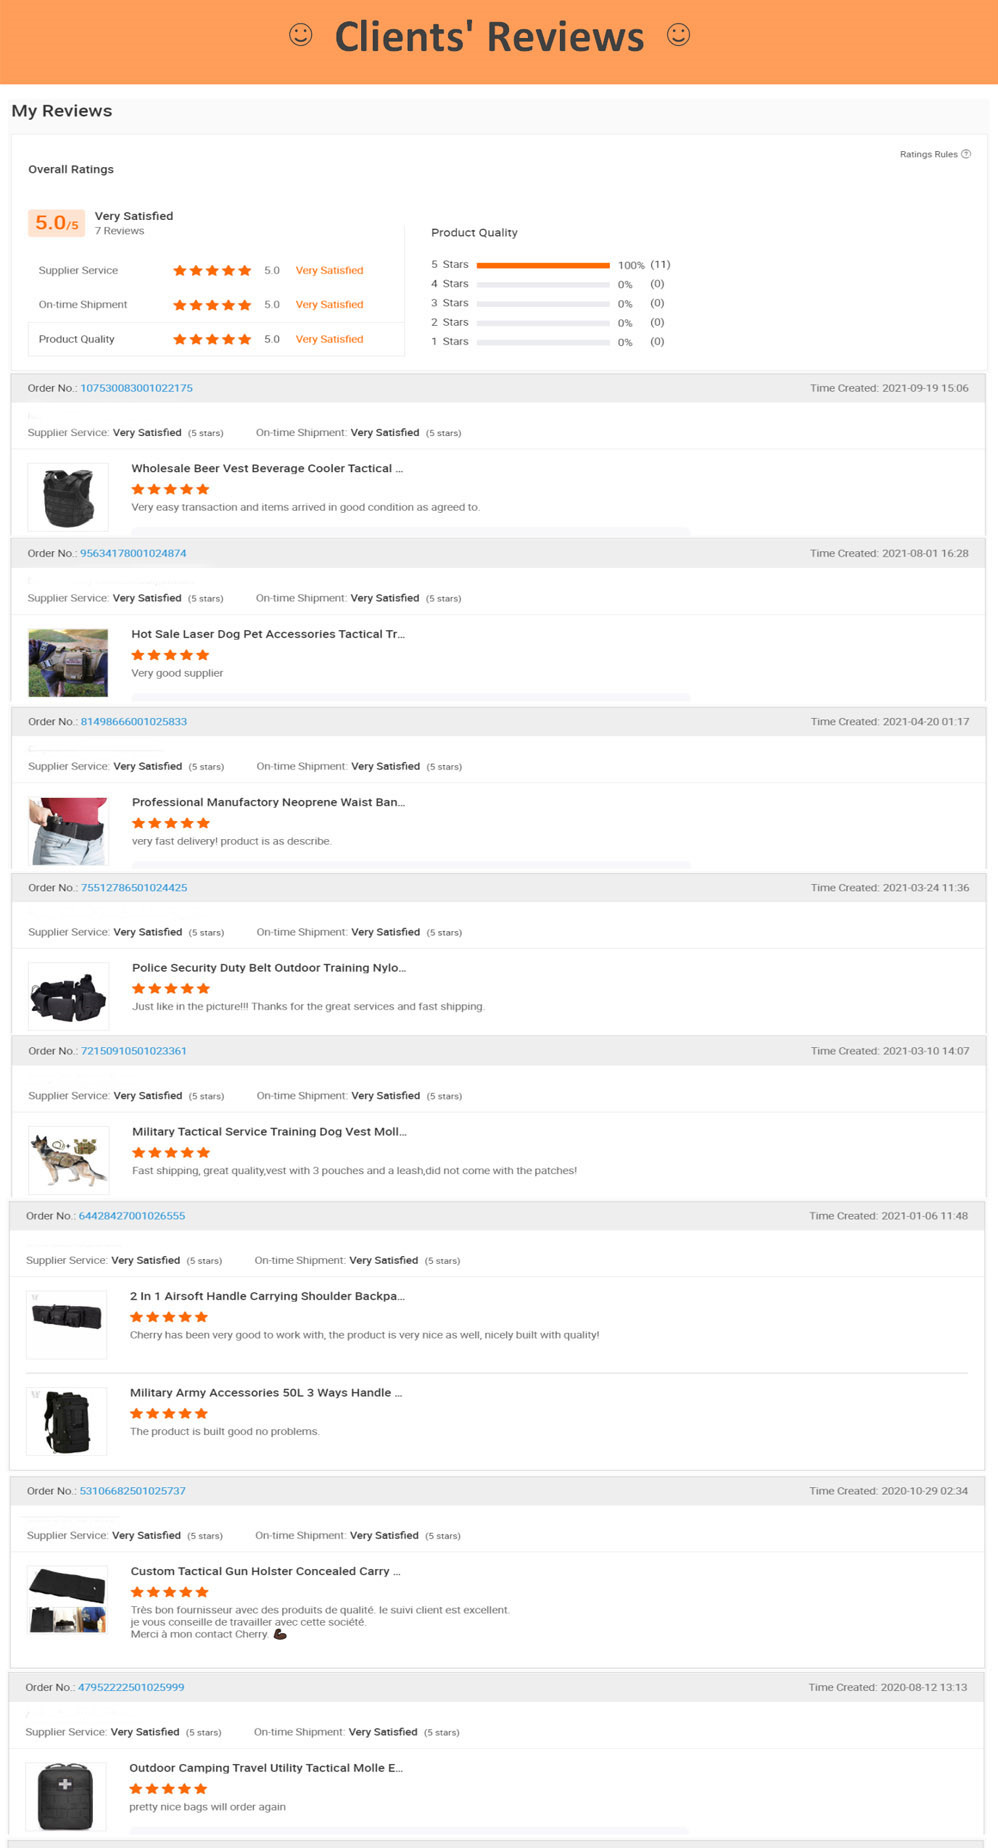Viewport: 998px width, 1848px height.
Task: Open the tactical dog vest product thumbnail
Action: [67, 1159]
